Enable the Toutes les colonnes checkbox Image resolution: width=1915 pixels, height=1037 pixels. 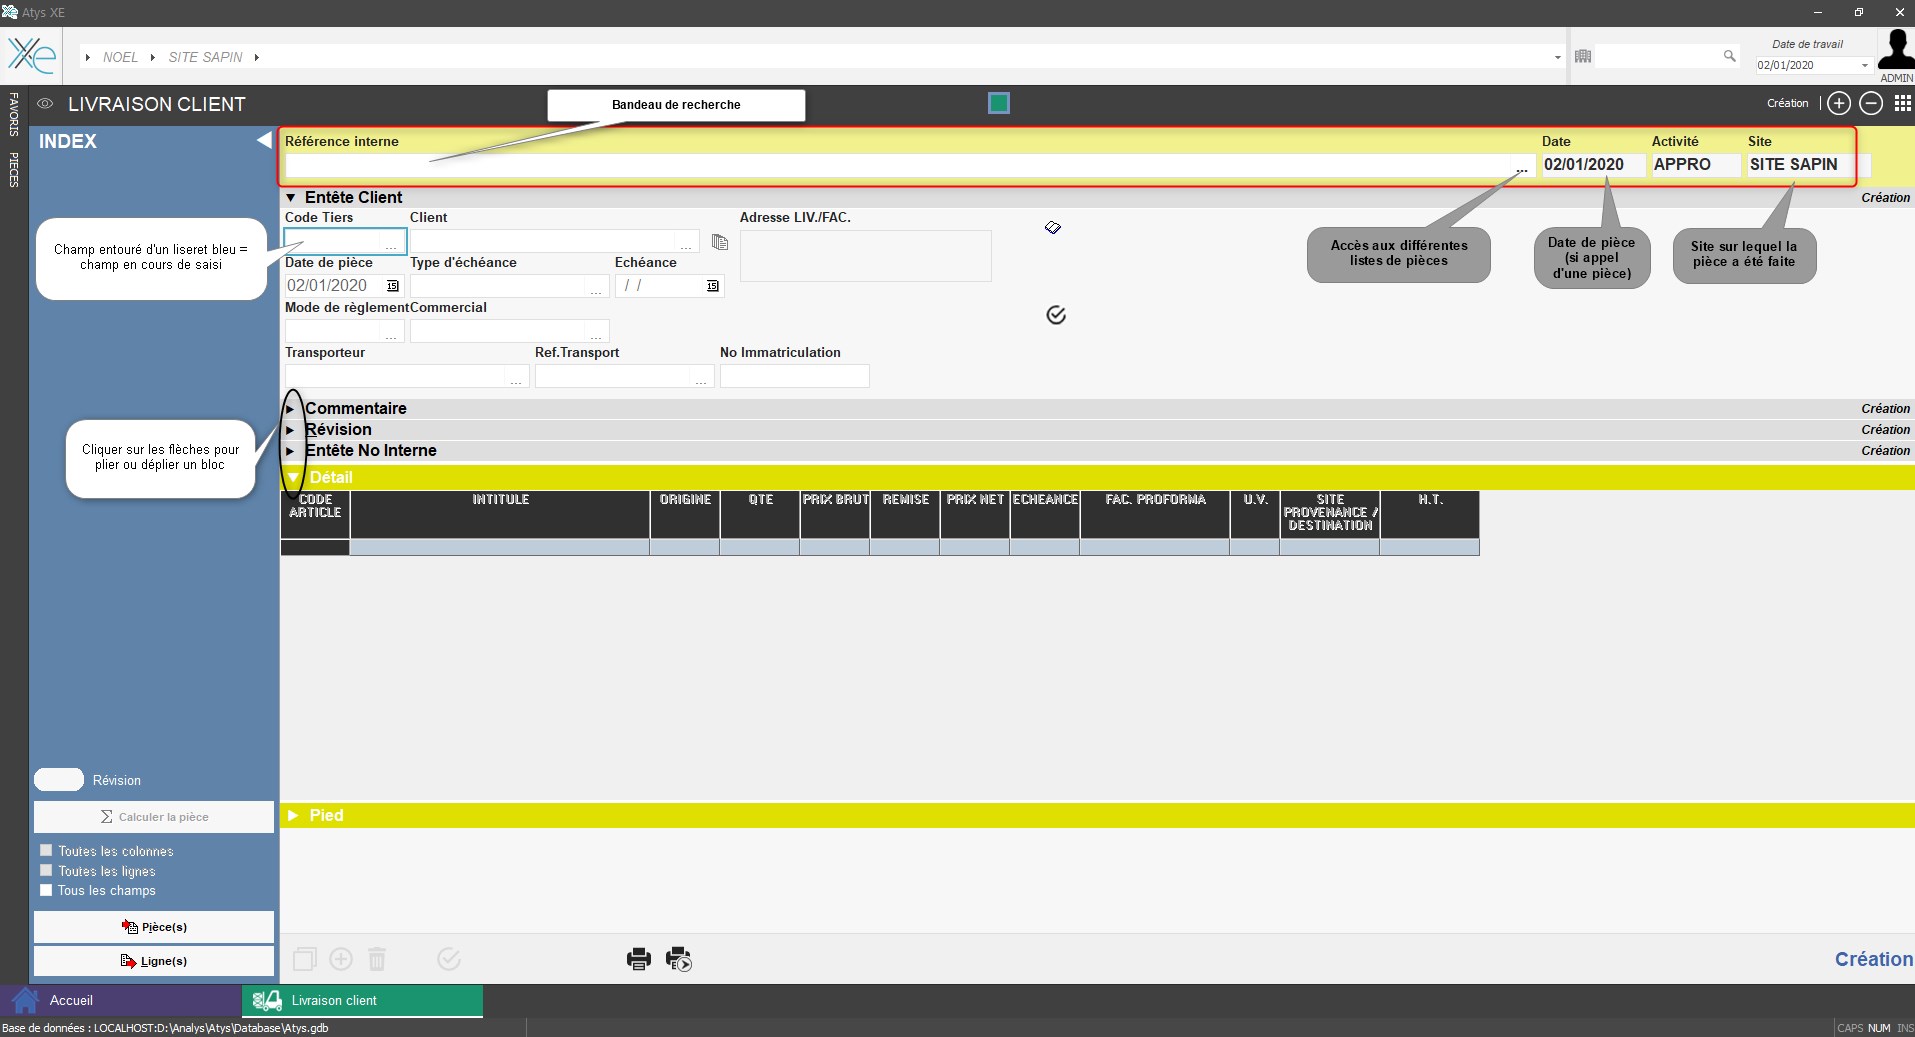[46, 851]
